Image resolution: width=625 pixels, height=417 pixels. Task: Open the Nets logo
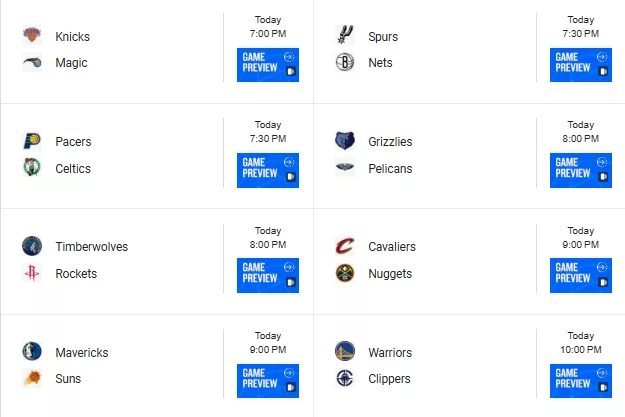click(x=345, y=62)
